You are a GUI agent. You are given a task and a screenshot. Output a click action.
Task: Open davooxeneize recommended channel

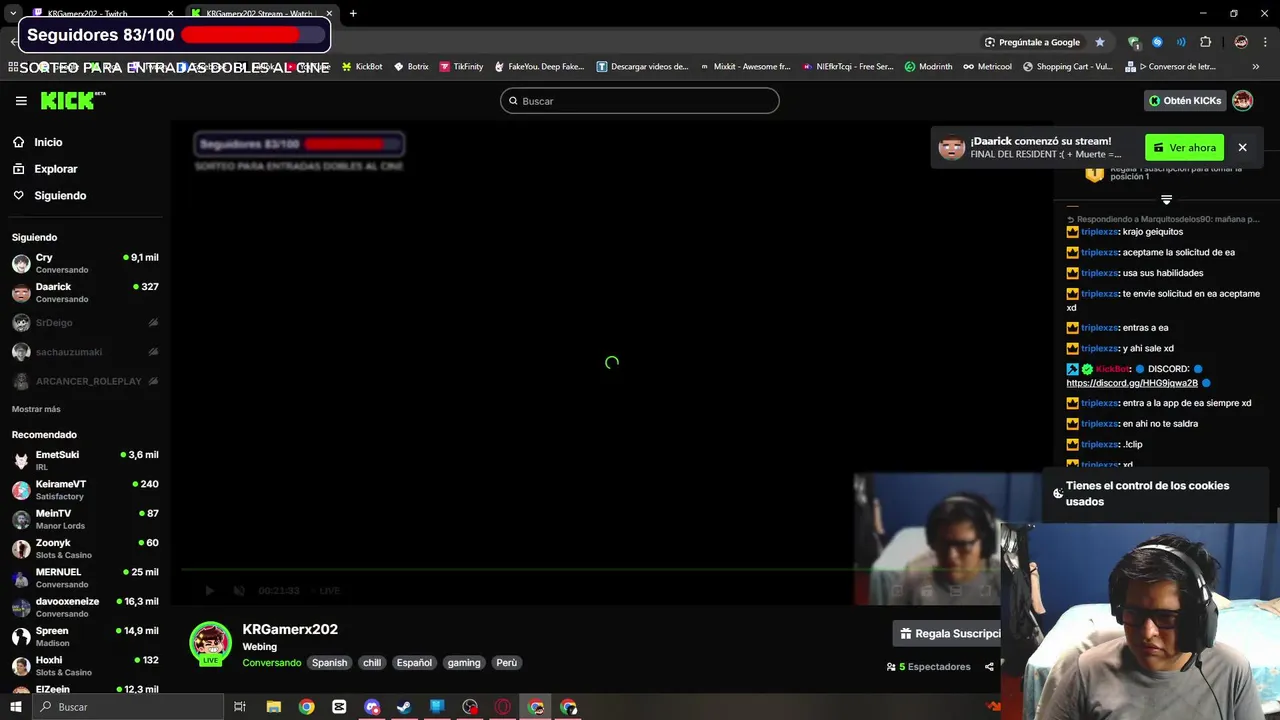[85, 607]
